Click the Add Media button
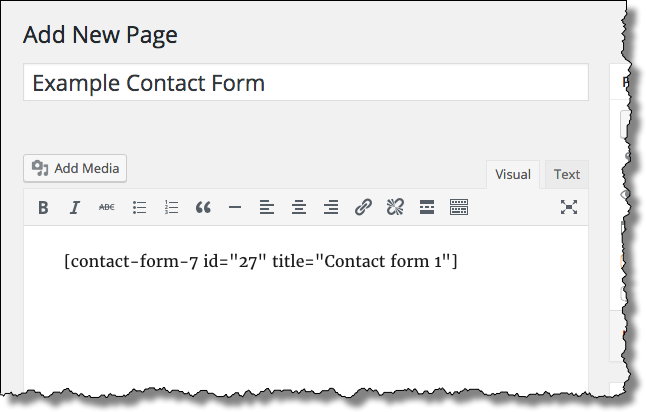Screen dimensions: 646x412 coord(75,169)
